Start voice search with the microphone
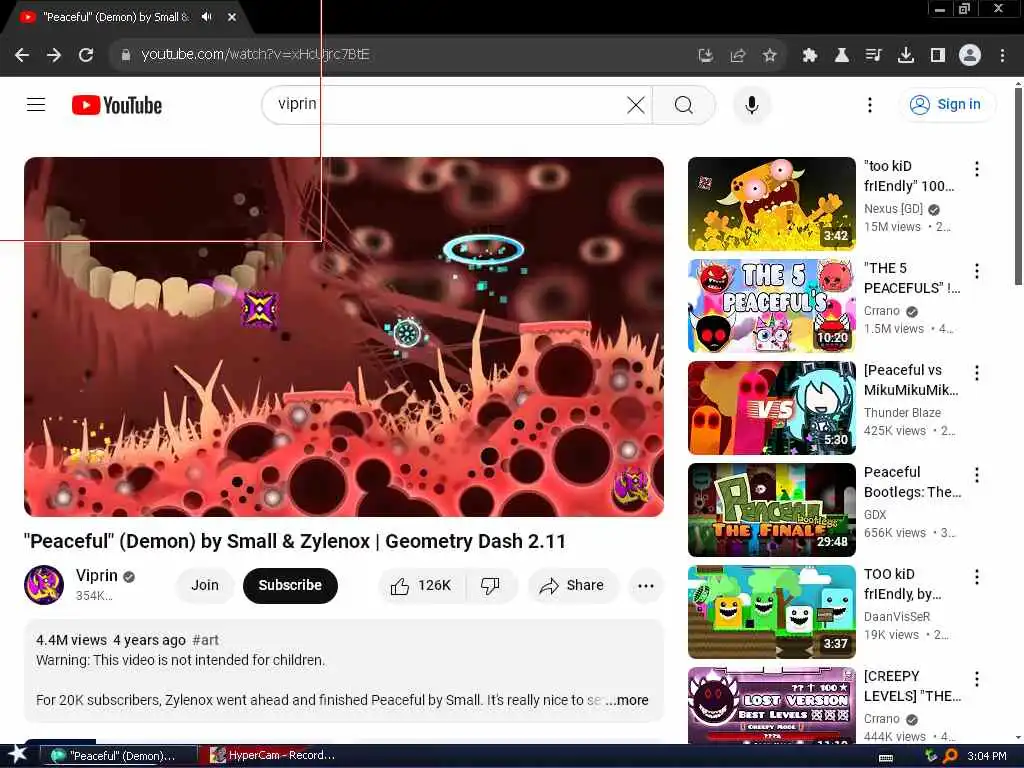The image size is (1024, 768). pos(752,104)
